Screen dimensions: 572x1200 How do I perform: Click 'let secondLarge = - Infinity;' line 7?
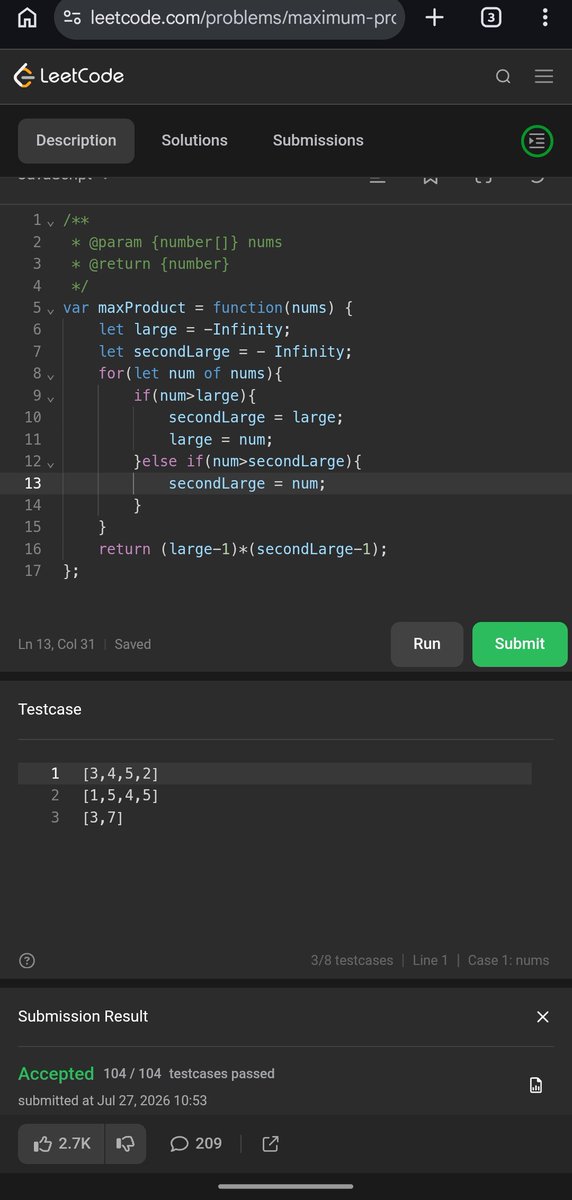tap(225, 351)
